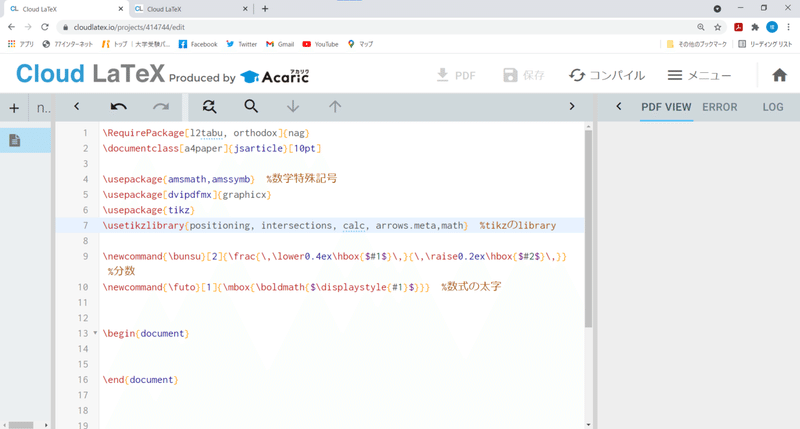The image size is (800, 429).
Task: Open the マップ bookmark
Action: coord(360,44)
